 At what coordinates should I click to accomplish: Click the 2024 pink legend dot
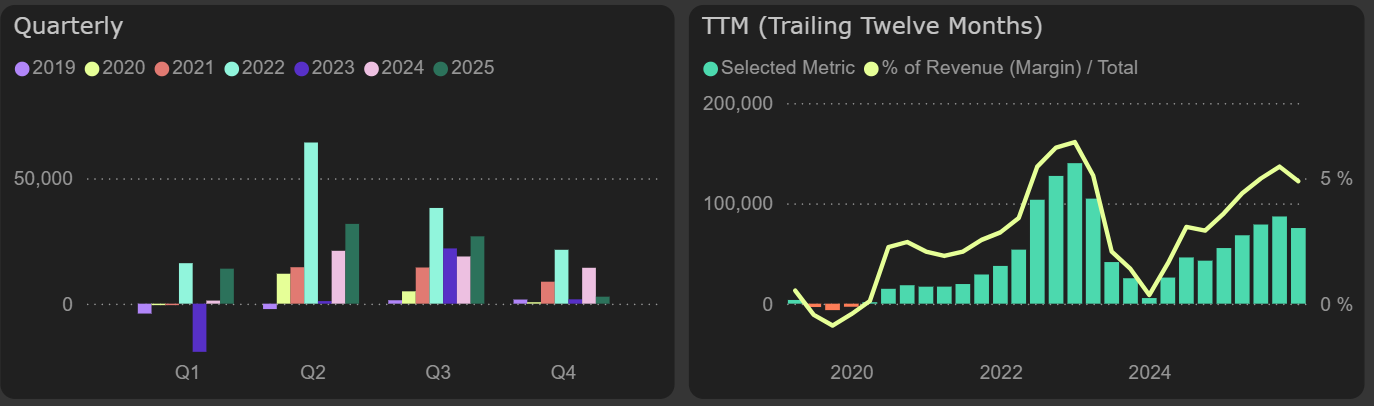point(372,68)
